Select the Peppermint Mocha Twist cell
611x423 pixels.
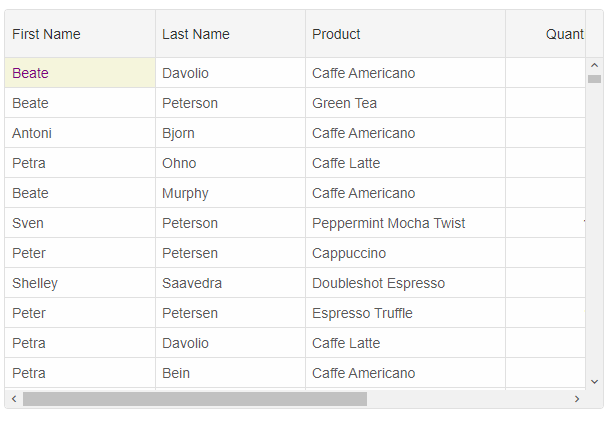click(x=405, y=223)
